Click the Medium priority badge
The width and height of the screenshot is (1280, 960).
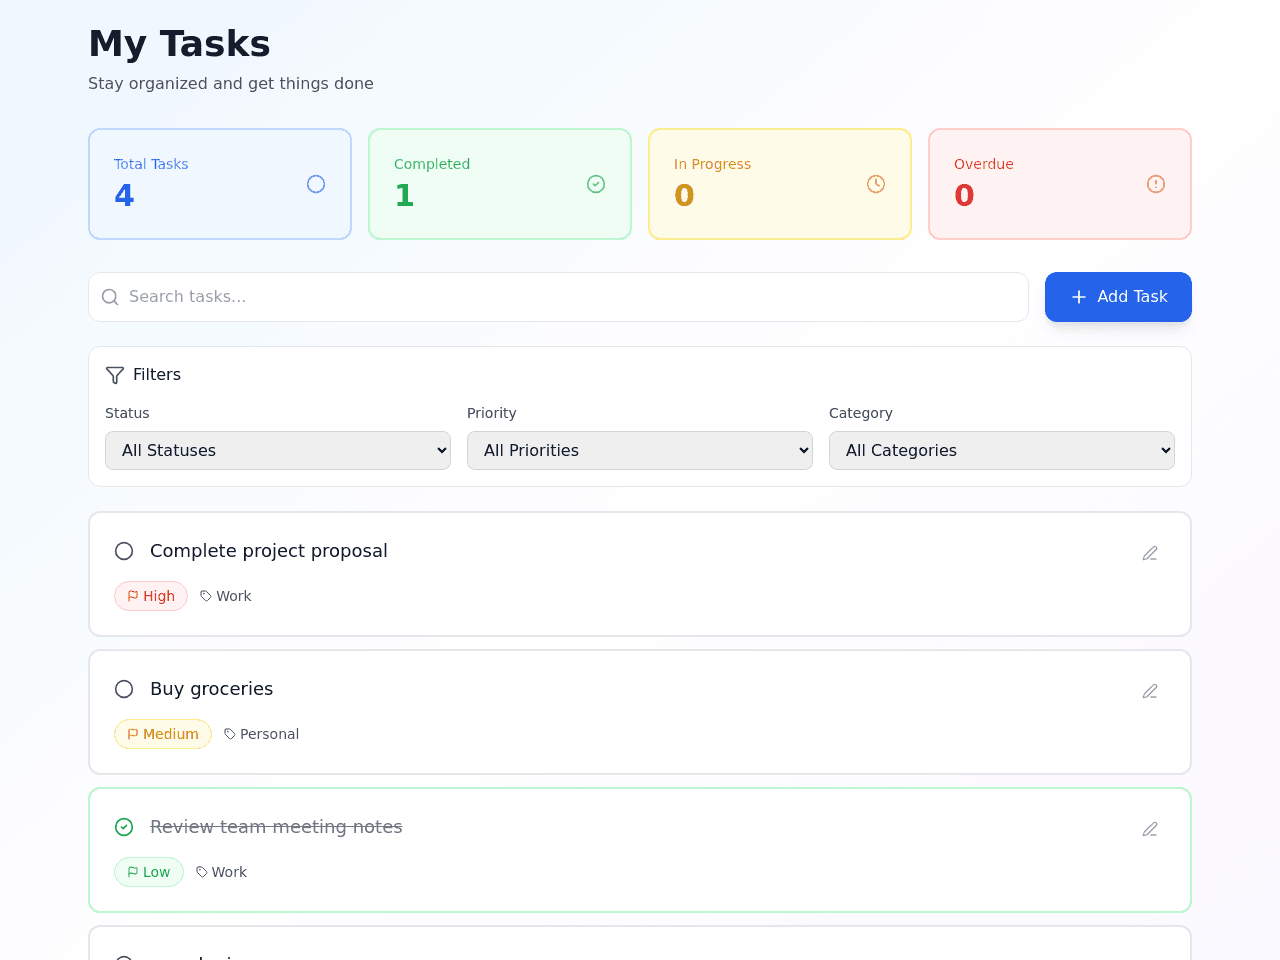163,734
